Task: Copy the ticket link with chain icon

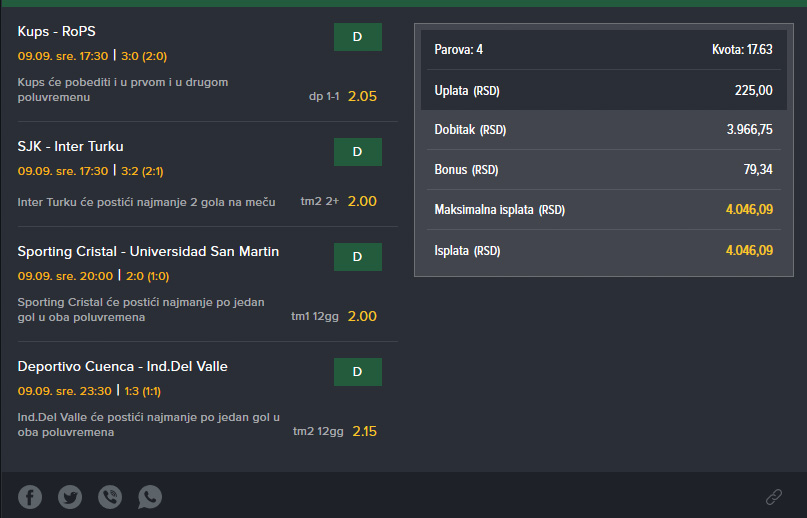Action: coord(774,497)
